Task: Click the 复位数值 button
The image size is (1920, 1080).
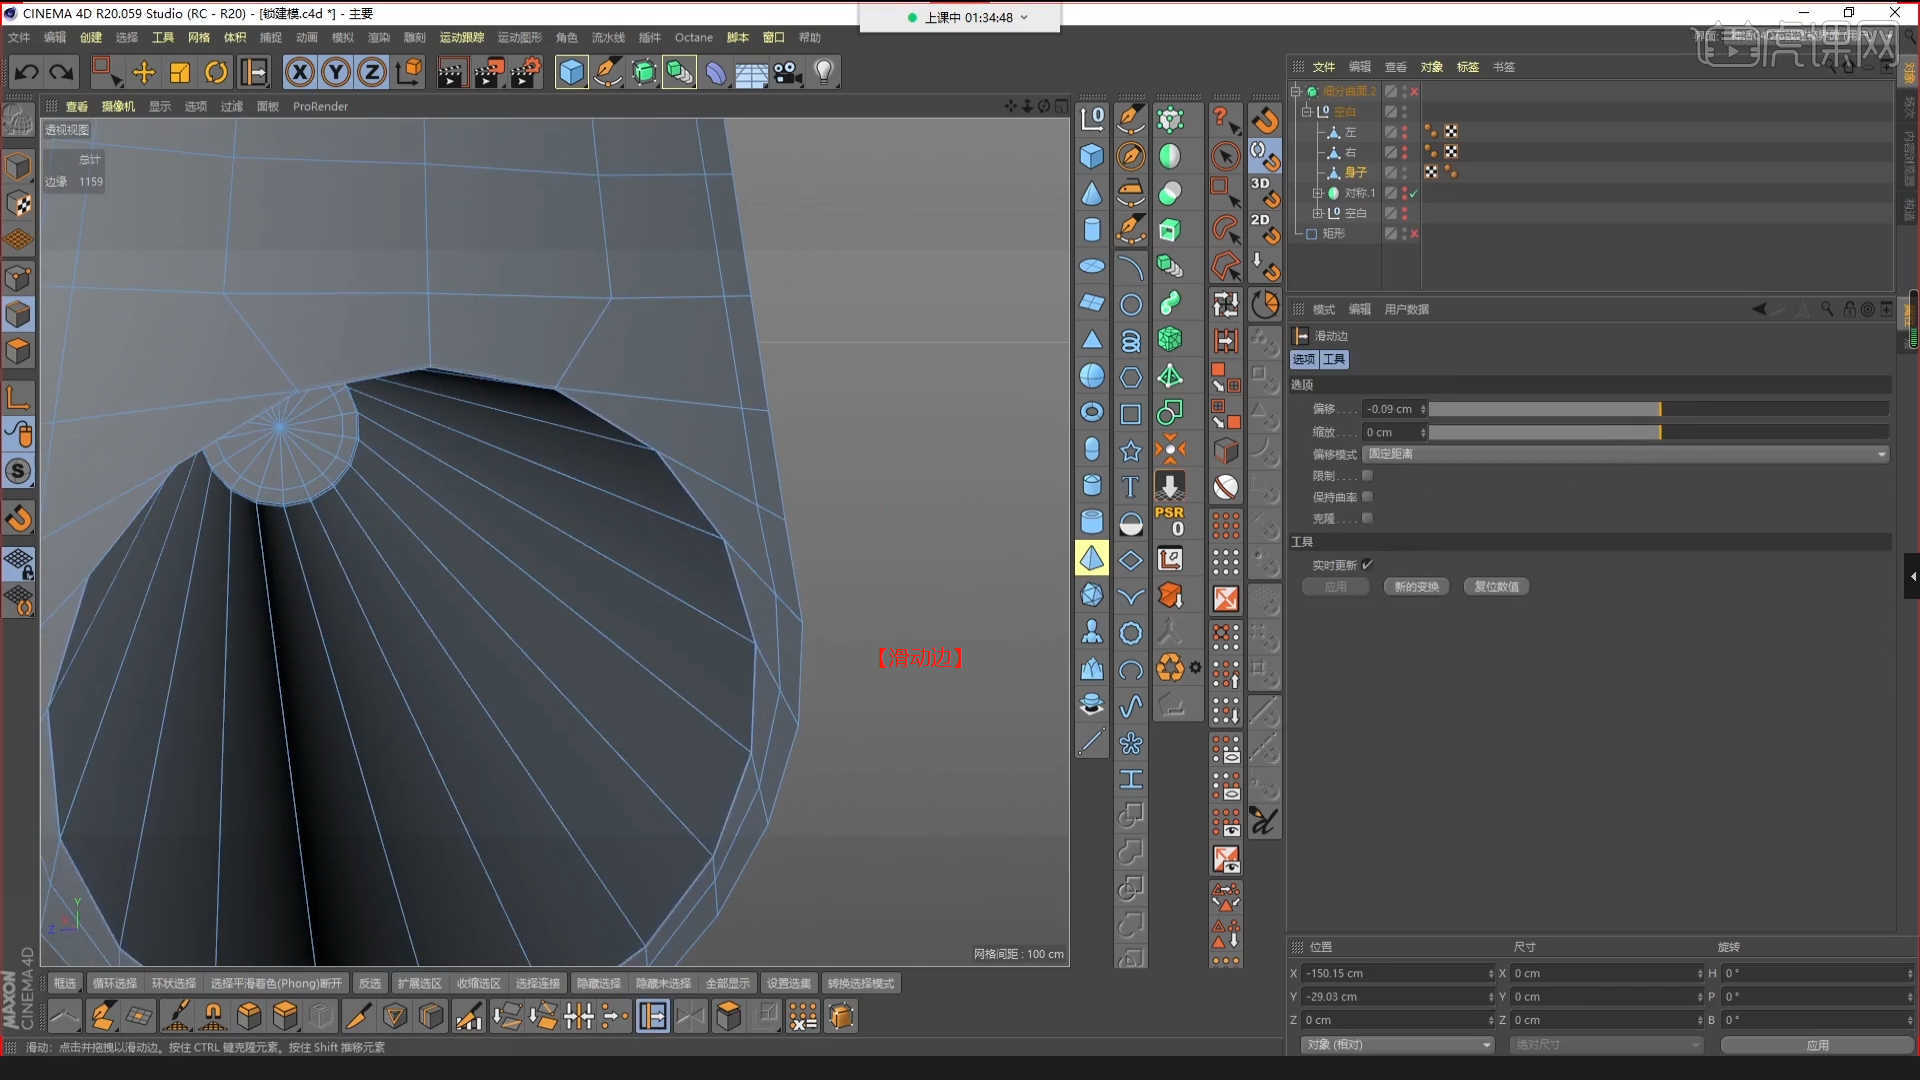Action: 1496,587
